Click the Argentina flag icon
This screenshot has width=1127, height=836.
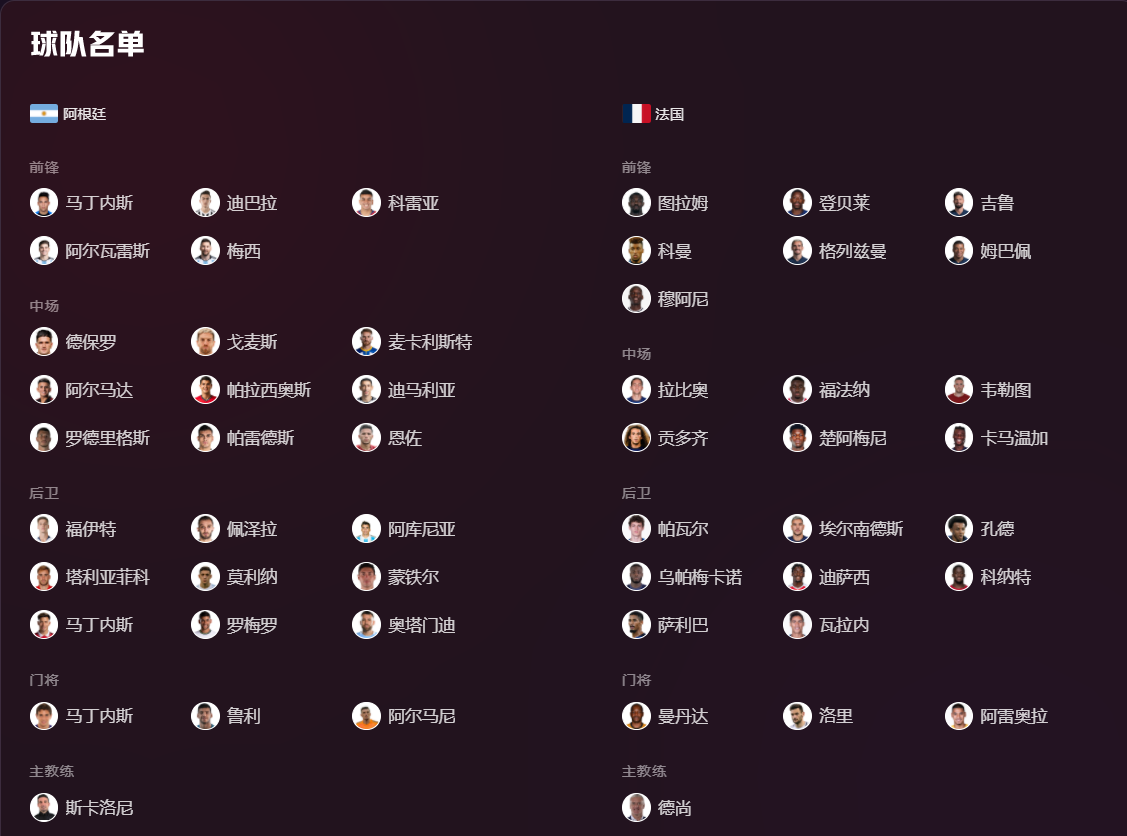(x=44, y=114)
